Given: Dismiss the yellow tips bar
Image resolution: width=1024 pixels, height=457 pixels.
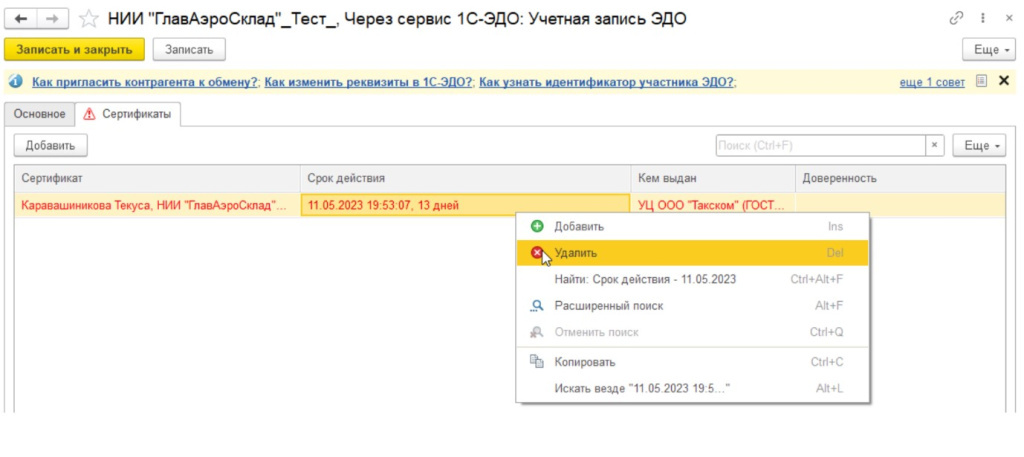Looking at the screenshot, I should click(1003, 81).
